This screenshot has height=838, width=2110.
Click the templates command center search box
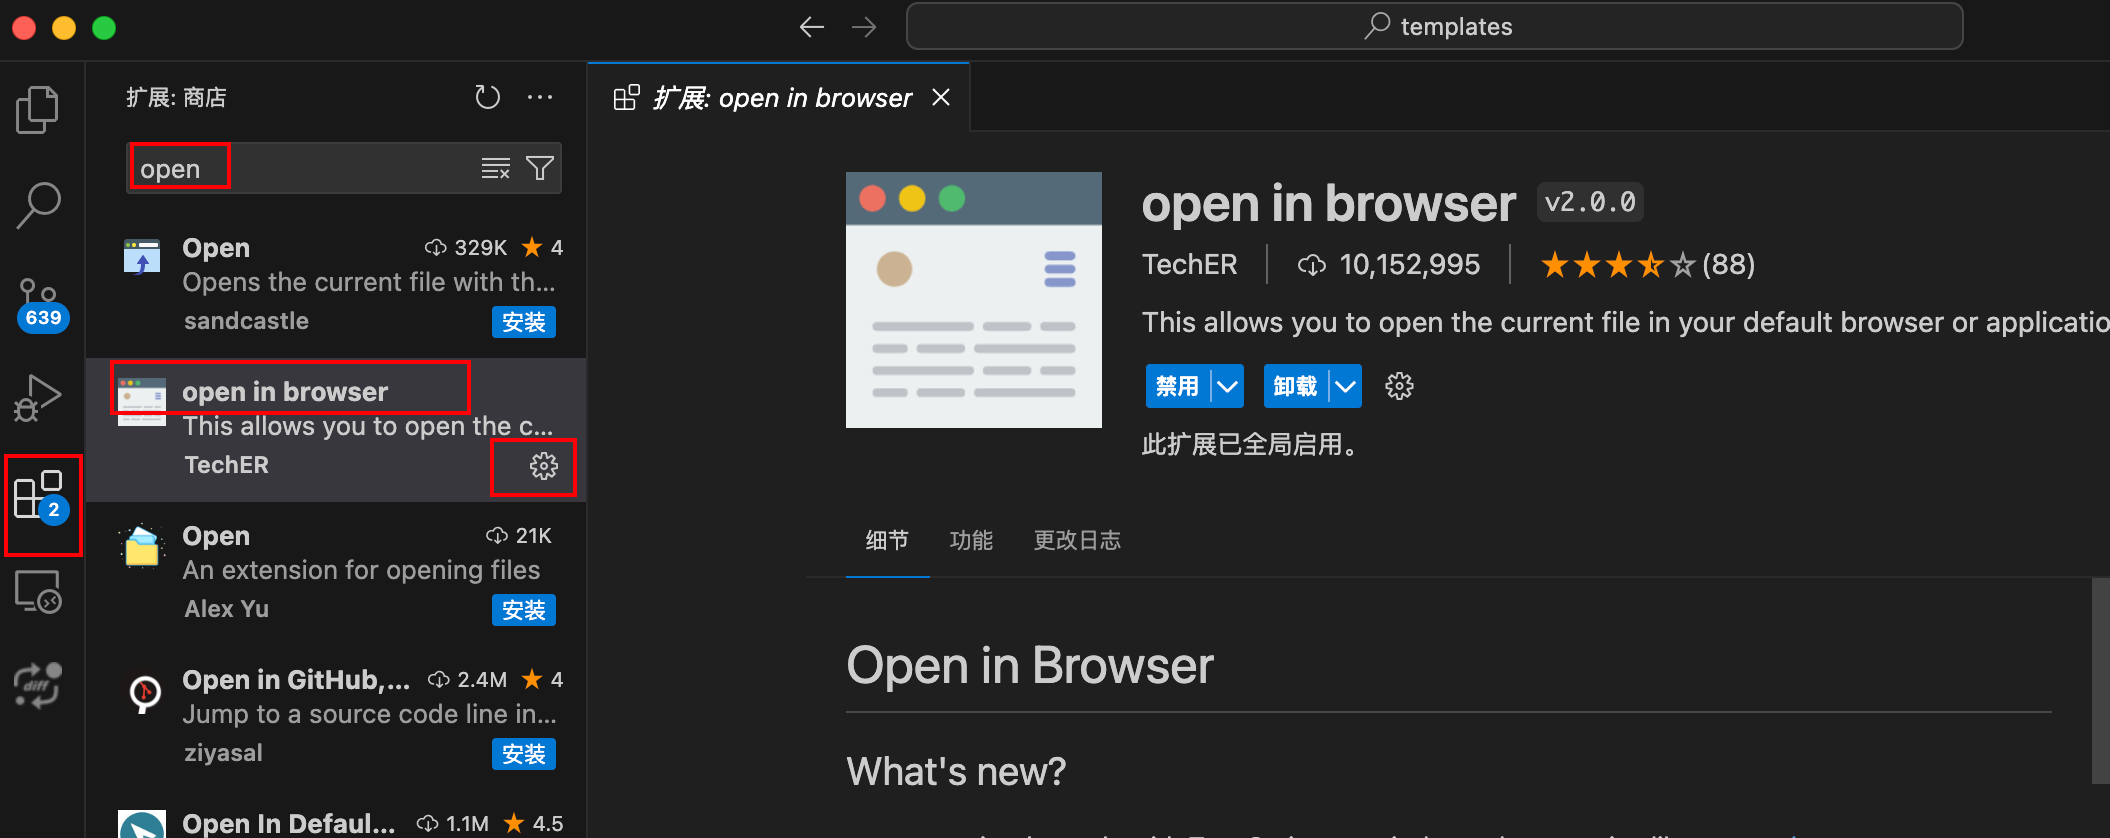pos(1434,27)
